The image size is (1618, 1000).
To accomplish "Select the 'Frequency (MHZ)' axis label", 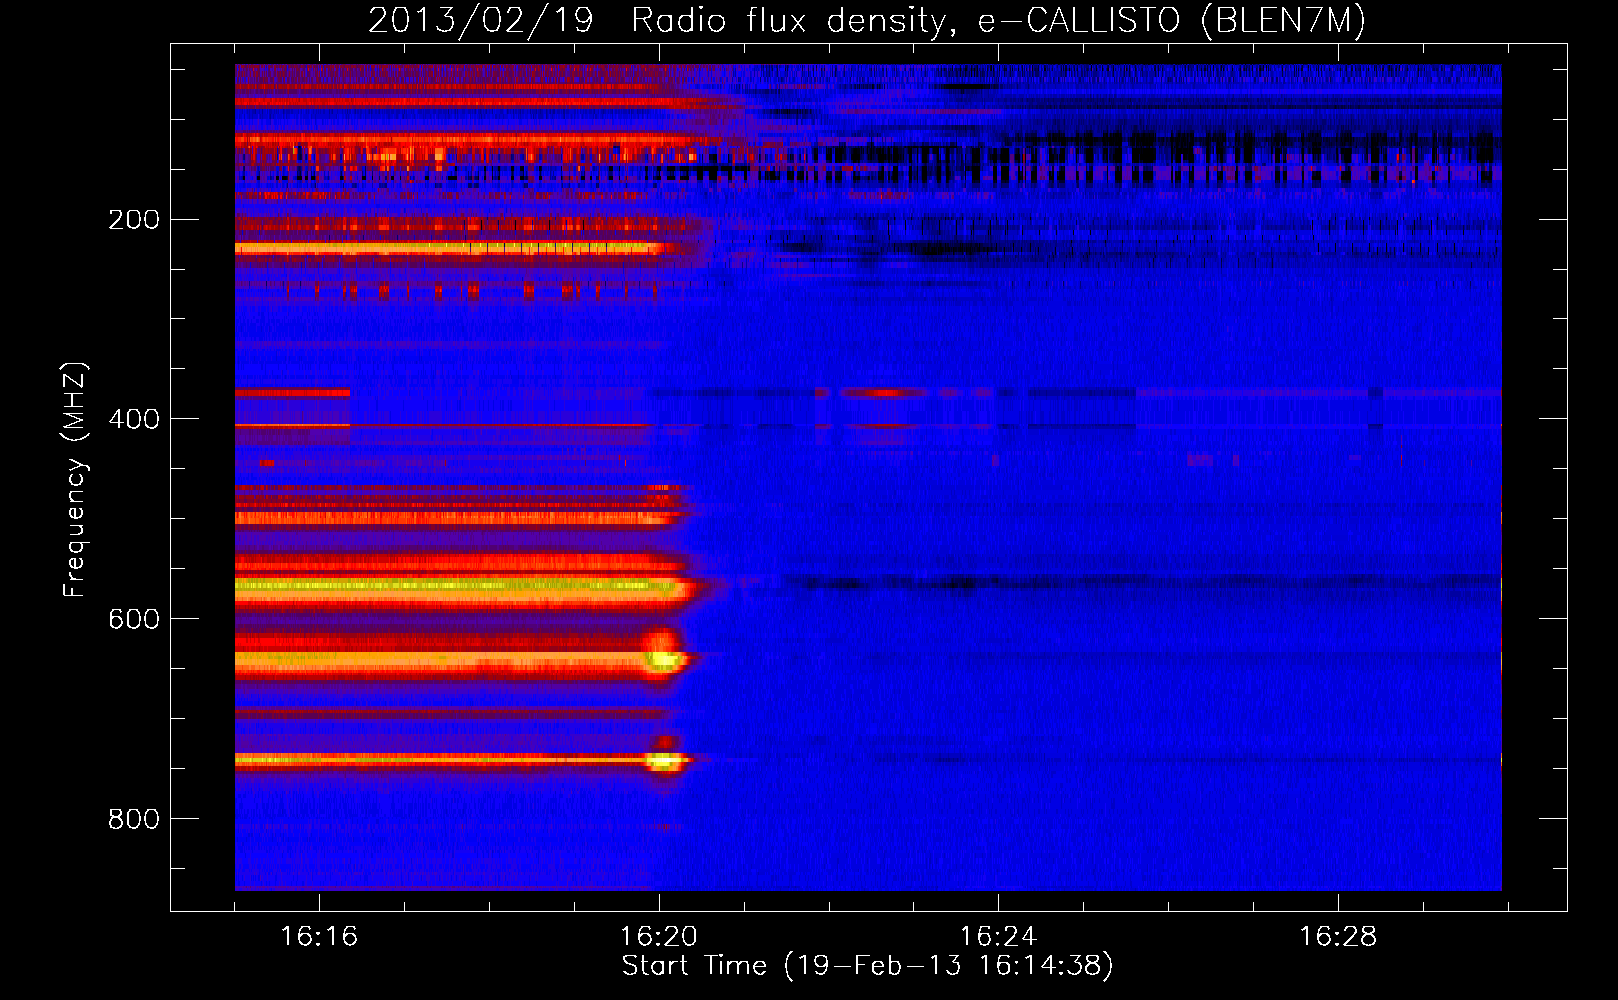I will [x=75, y=480].
